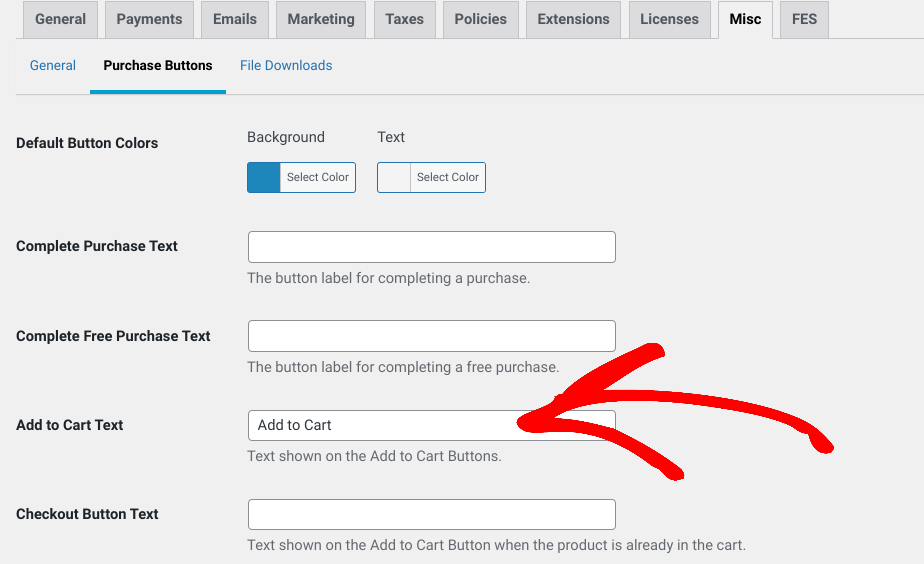Open the Policies tab

[x=480, y=19]
